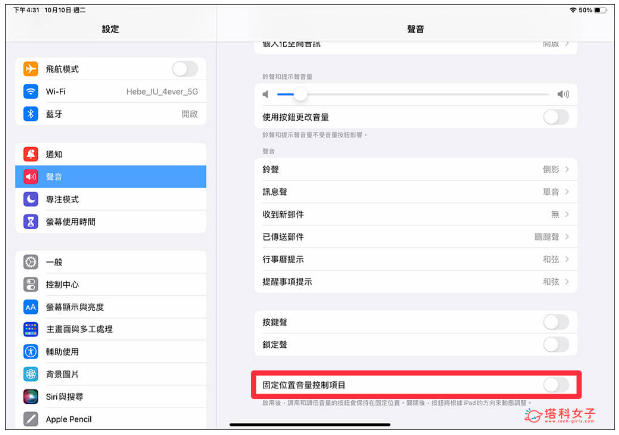Enable 使用按鈕更改音量 switch
This screenshot has height=435, width=619.
[x=555, y=117]
